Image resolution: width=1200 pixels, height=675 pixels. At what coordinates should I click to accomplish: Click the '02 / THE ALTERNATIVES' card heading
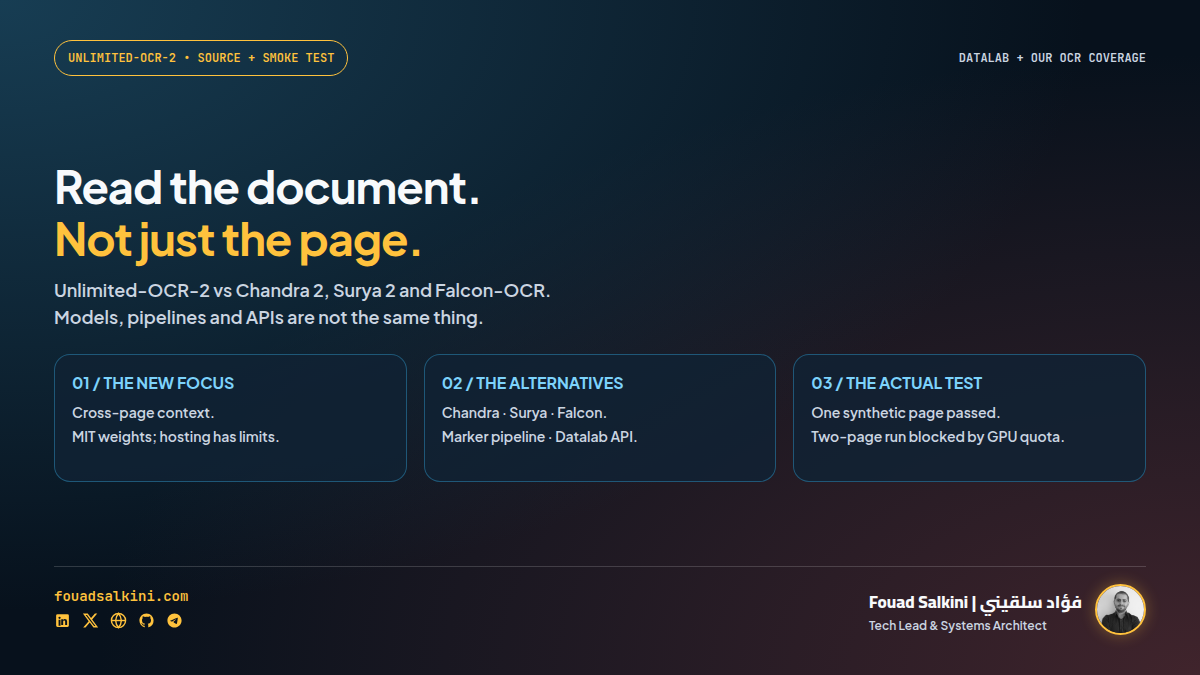click(532, 383)
